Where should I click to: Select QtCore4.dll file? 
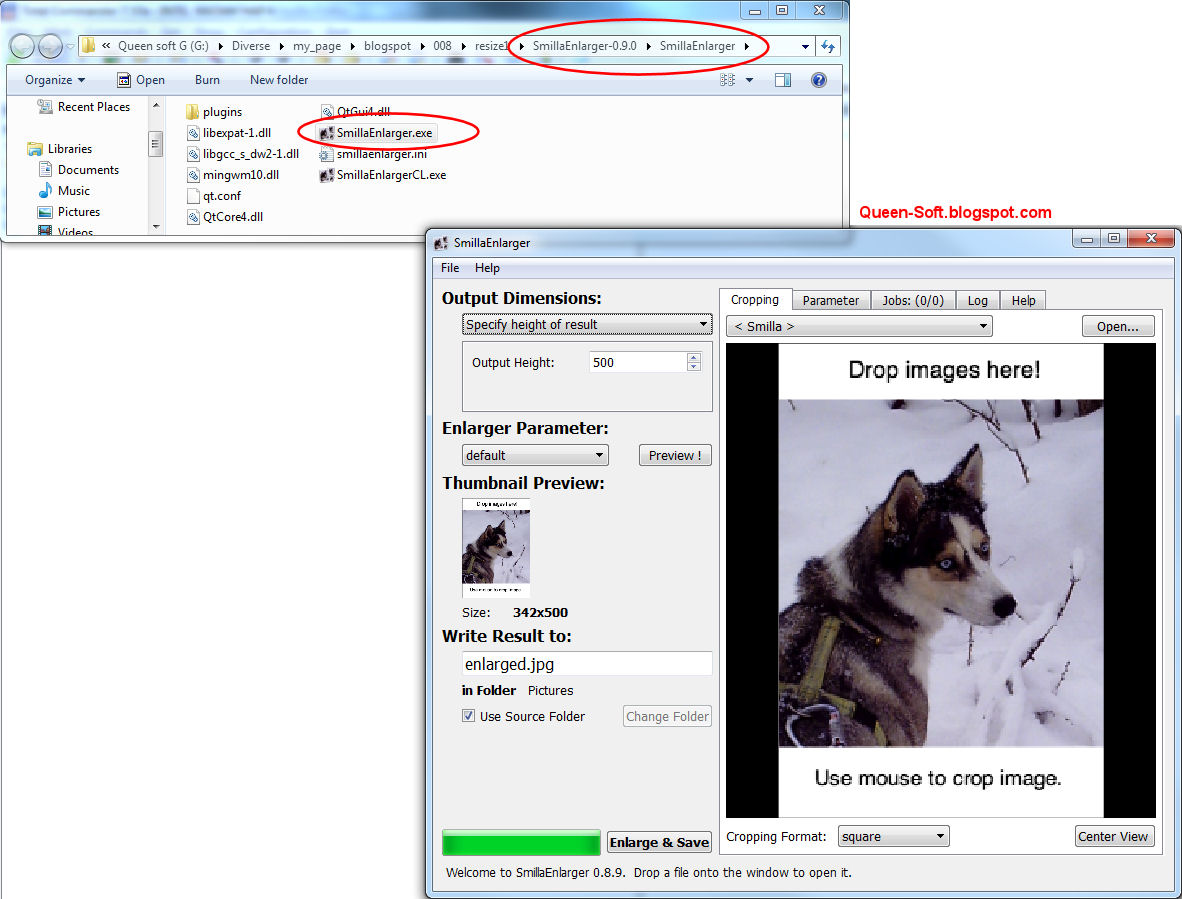point(225,217)
